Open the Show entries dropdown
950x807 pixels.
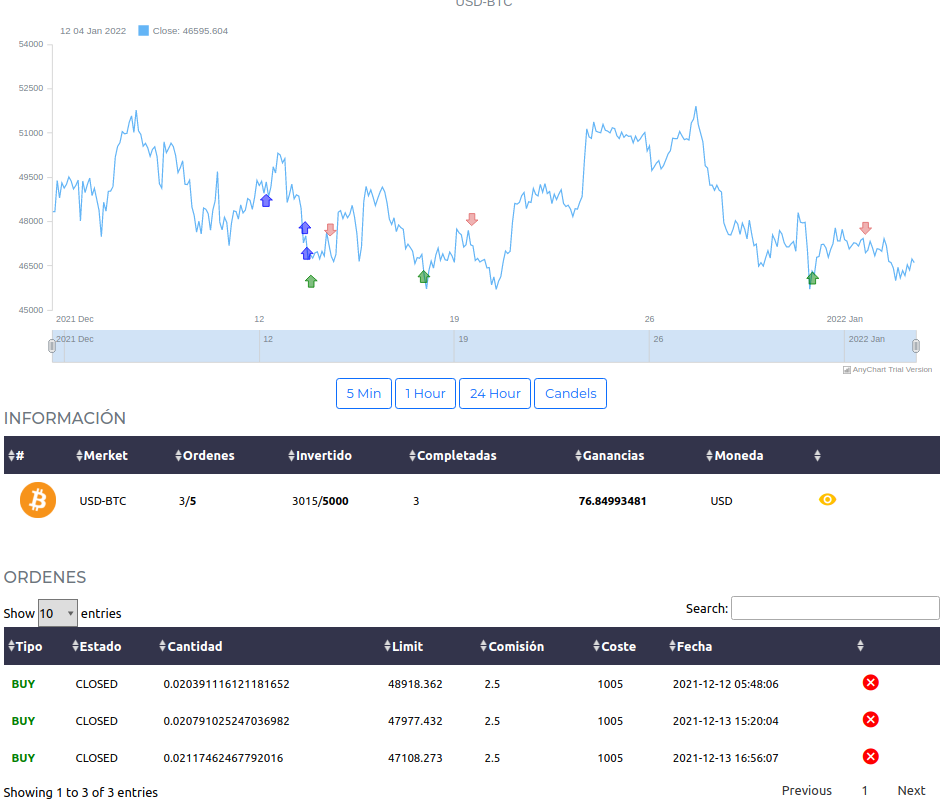57,612
